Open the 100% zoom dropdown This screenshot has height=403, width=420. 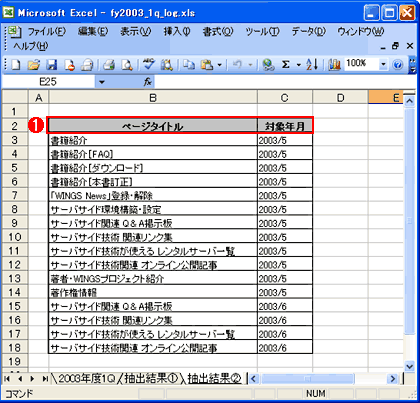point(383,64)
